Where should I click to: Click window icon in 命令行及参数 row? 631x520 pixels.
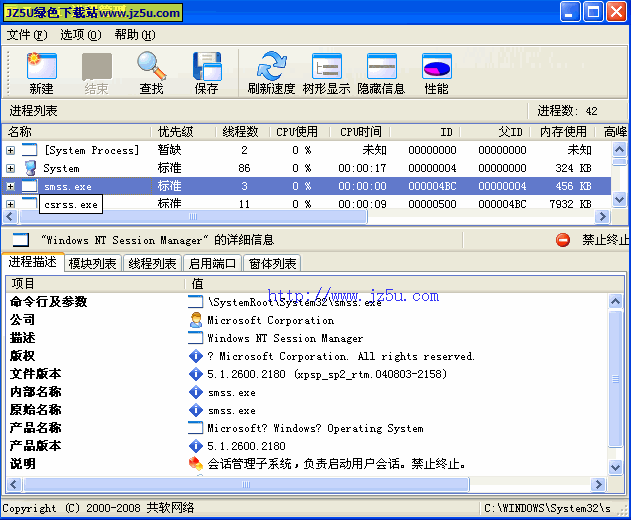(x=196, y=302)
